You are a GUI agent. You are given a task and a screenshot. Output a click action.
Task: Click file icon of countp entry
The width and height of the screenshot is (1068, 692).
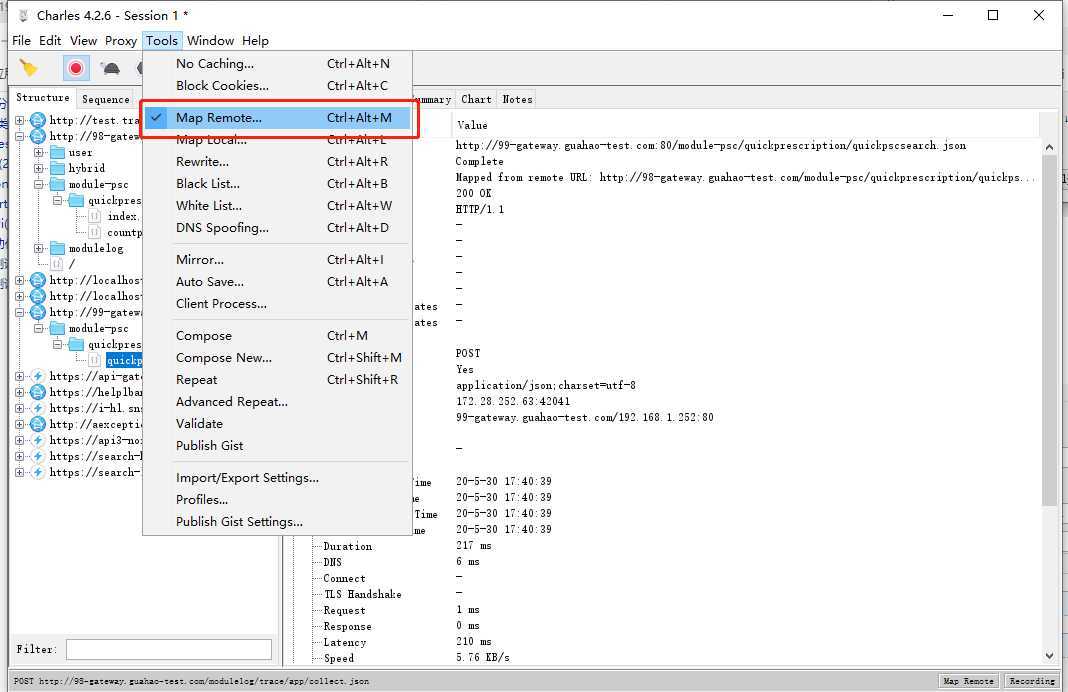coord(95,232)
